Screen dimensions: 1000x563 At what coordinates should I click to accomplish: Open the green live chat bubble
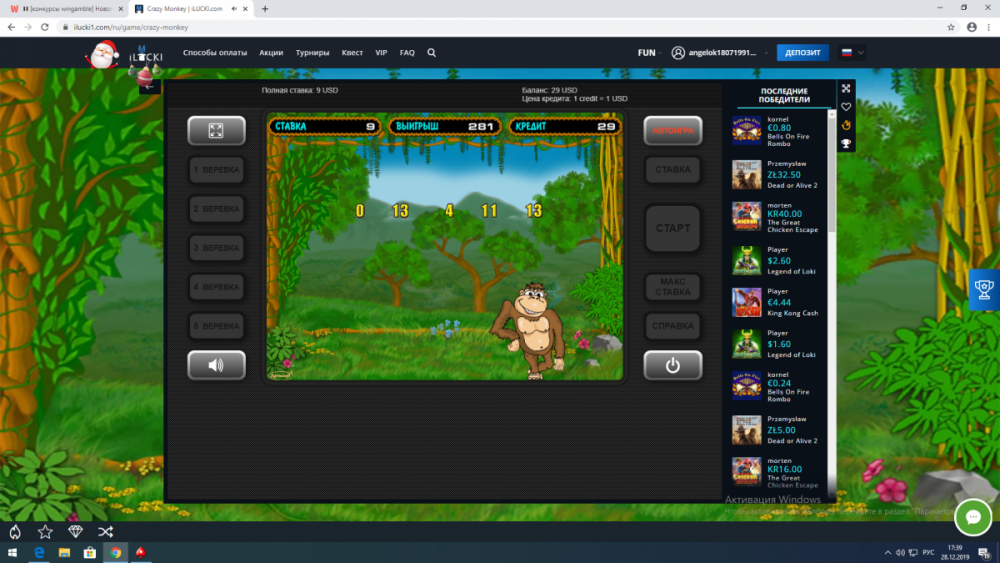[972, 517]
